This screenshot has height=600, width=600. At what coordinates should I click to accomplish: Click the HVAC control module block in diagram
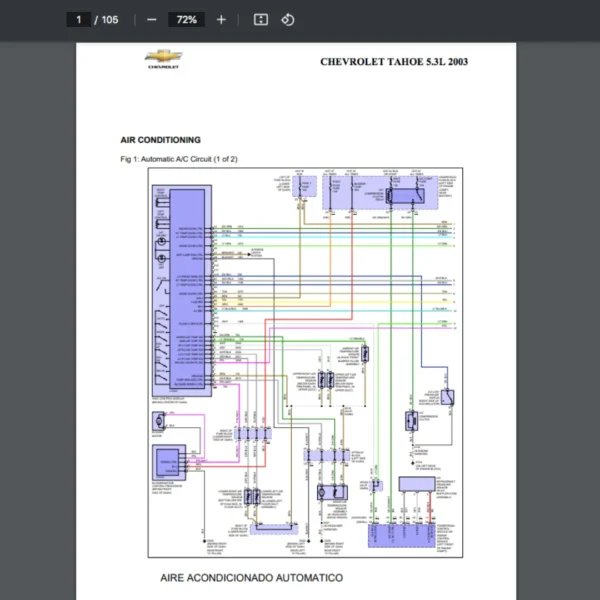point(186,290)
